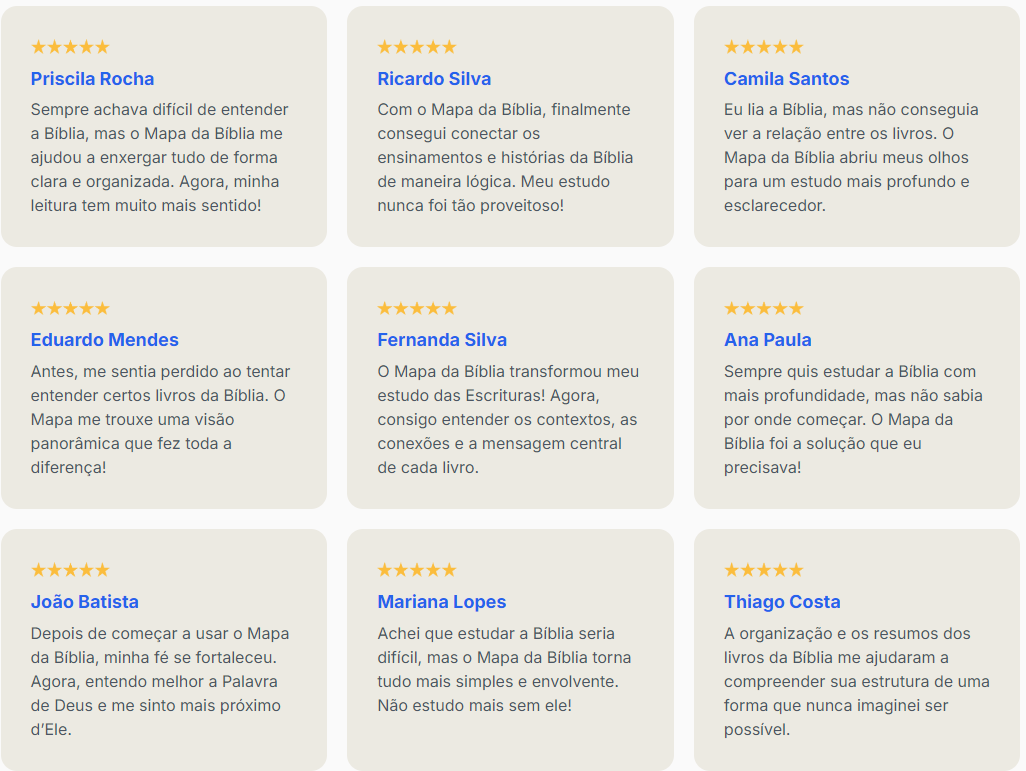Click the star rating above João Batista
The height and width of the screenshot is (771, 1026).
[x=70, y=570]
